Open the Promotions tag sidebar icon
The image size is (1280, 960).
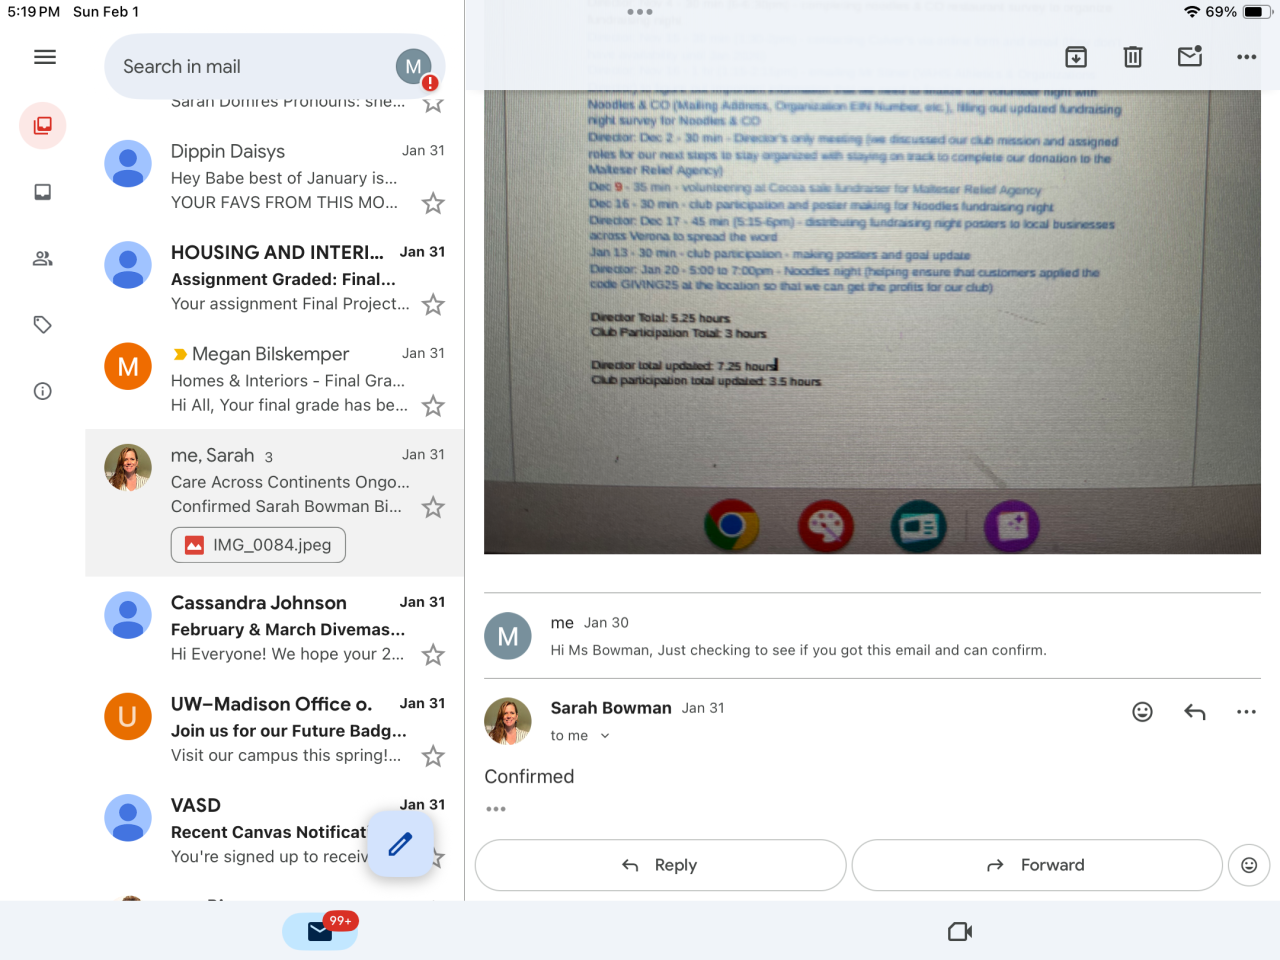pyautogui.click(x=43, y=325)
